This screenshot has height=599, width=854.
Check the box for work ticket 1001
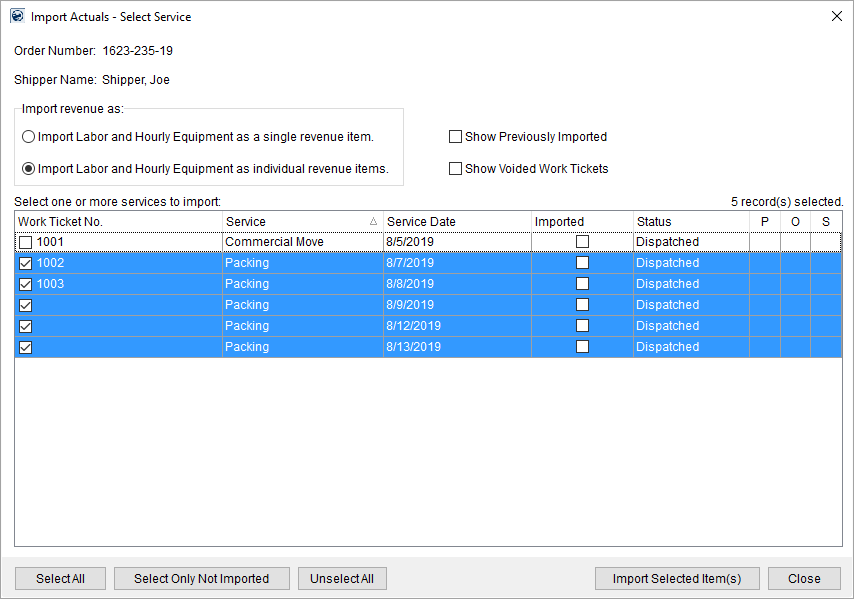click(25, 243)
